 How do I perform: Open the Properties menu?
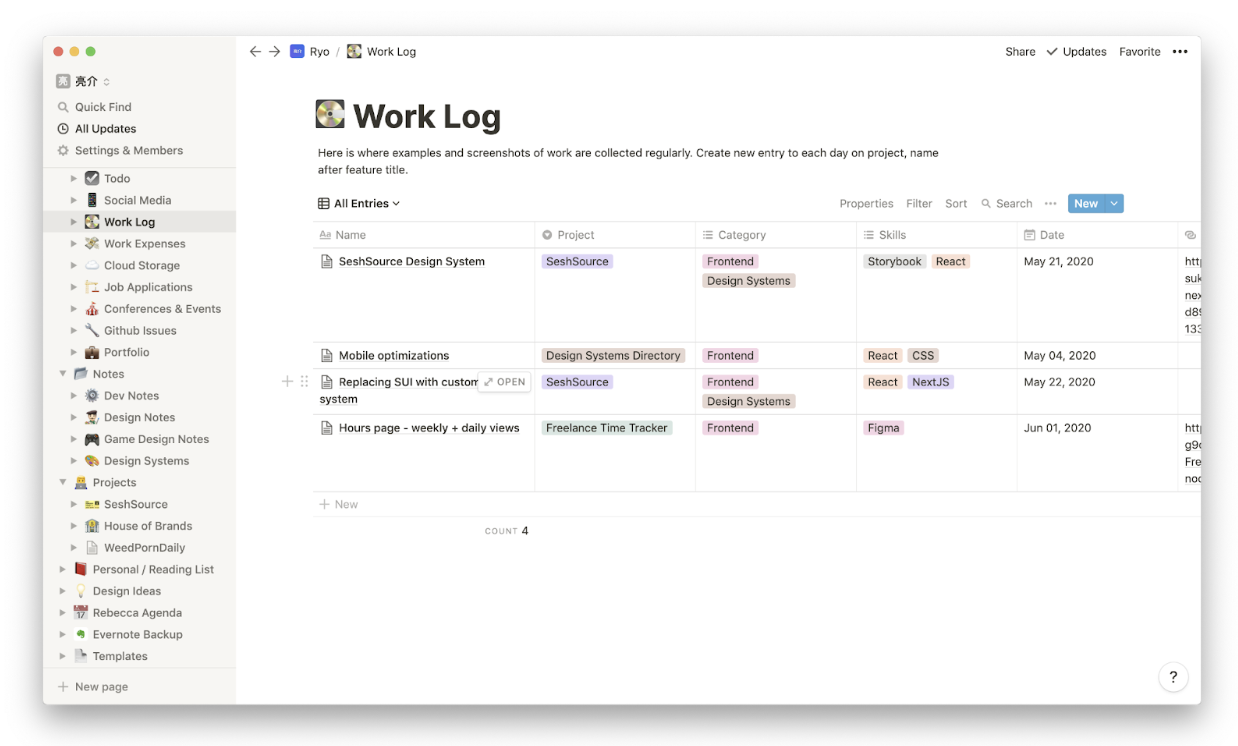[x=866, y=203]
